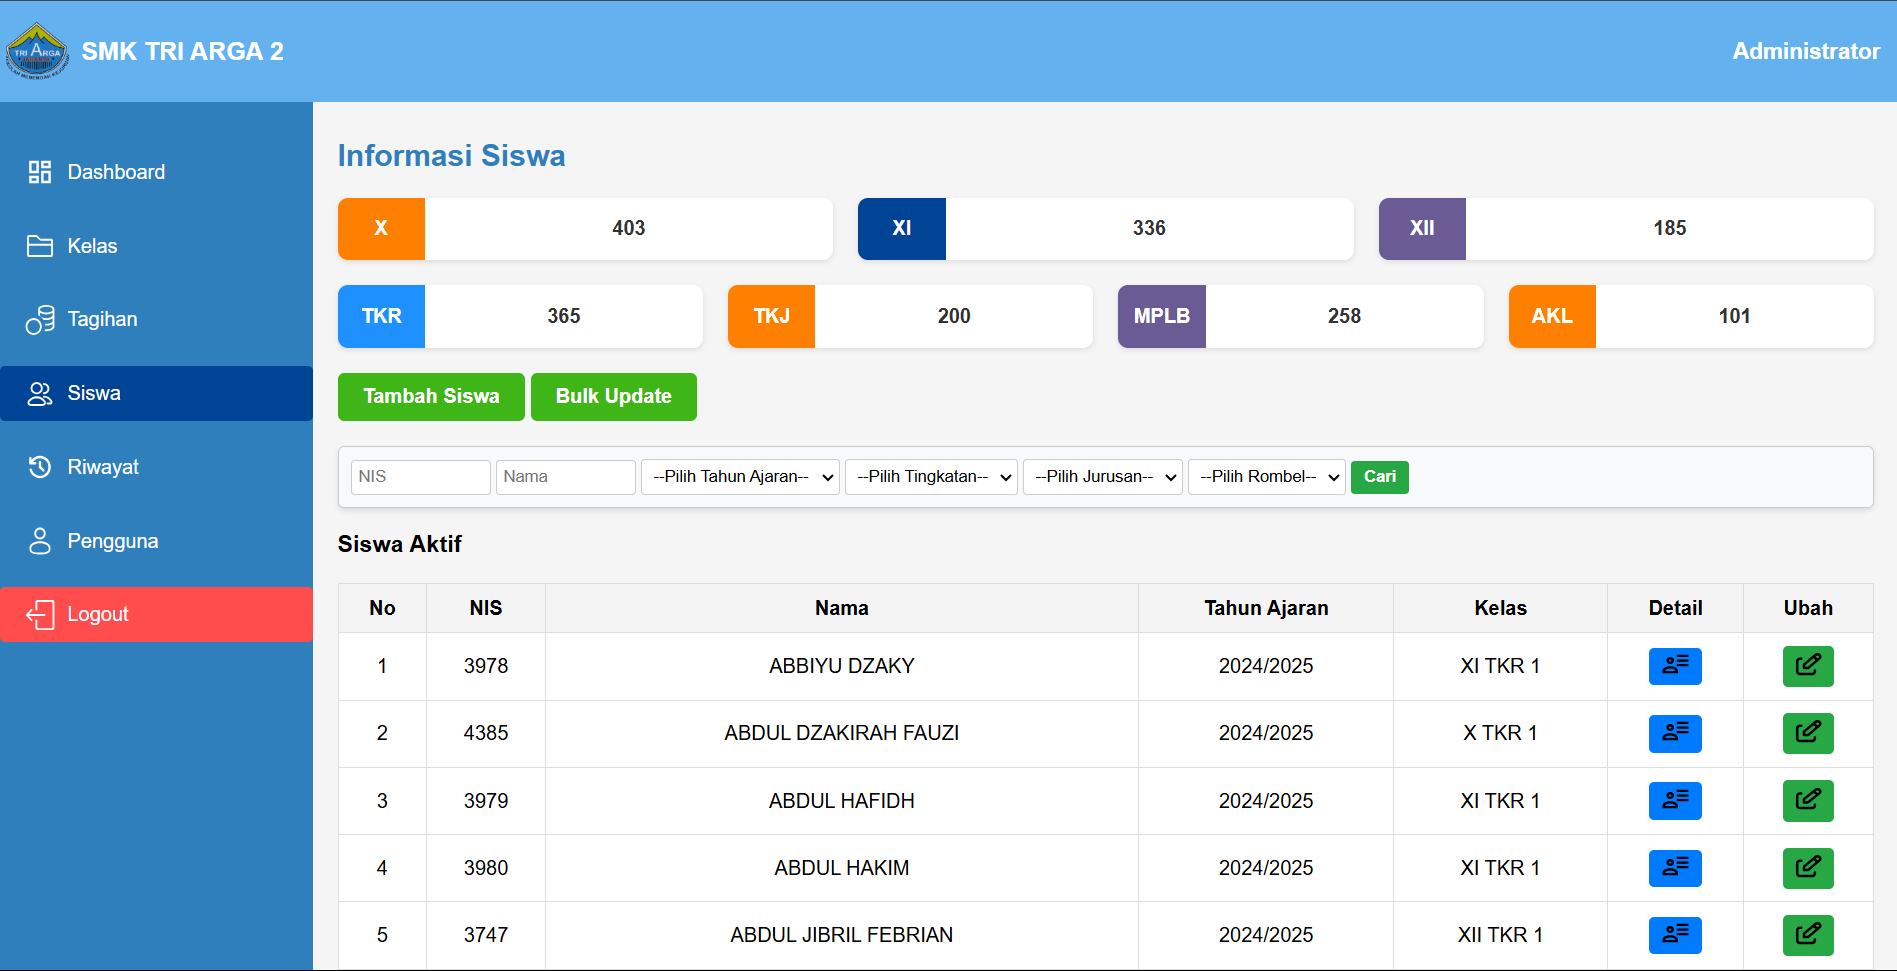Click edit icon for ABDUL DZAKIRAH FAUZI
This screenshot has height=971, width=1897.
point(1807,733)
